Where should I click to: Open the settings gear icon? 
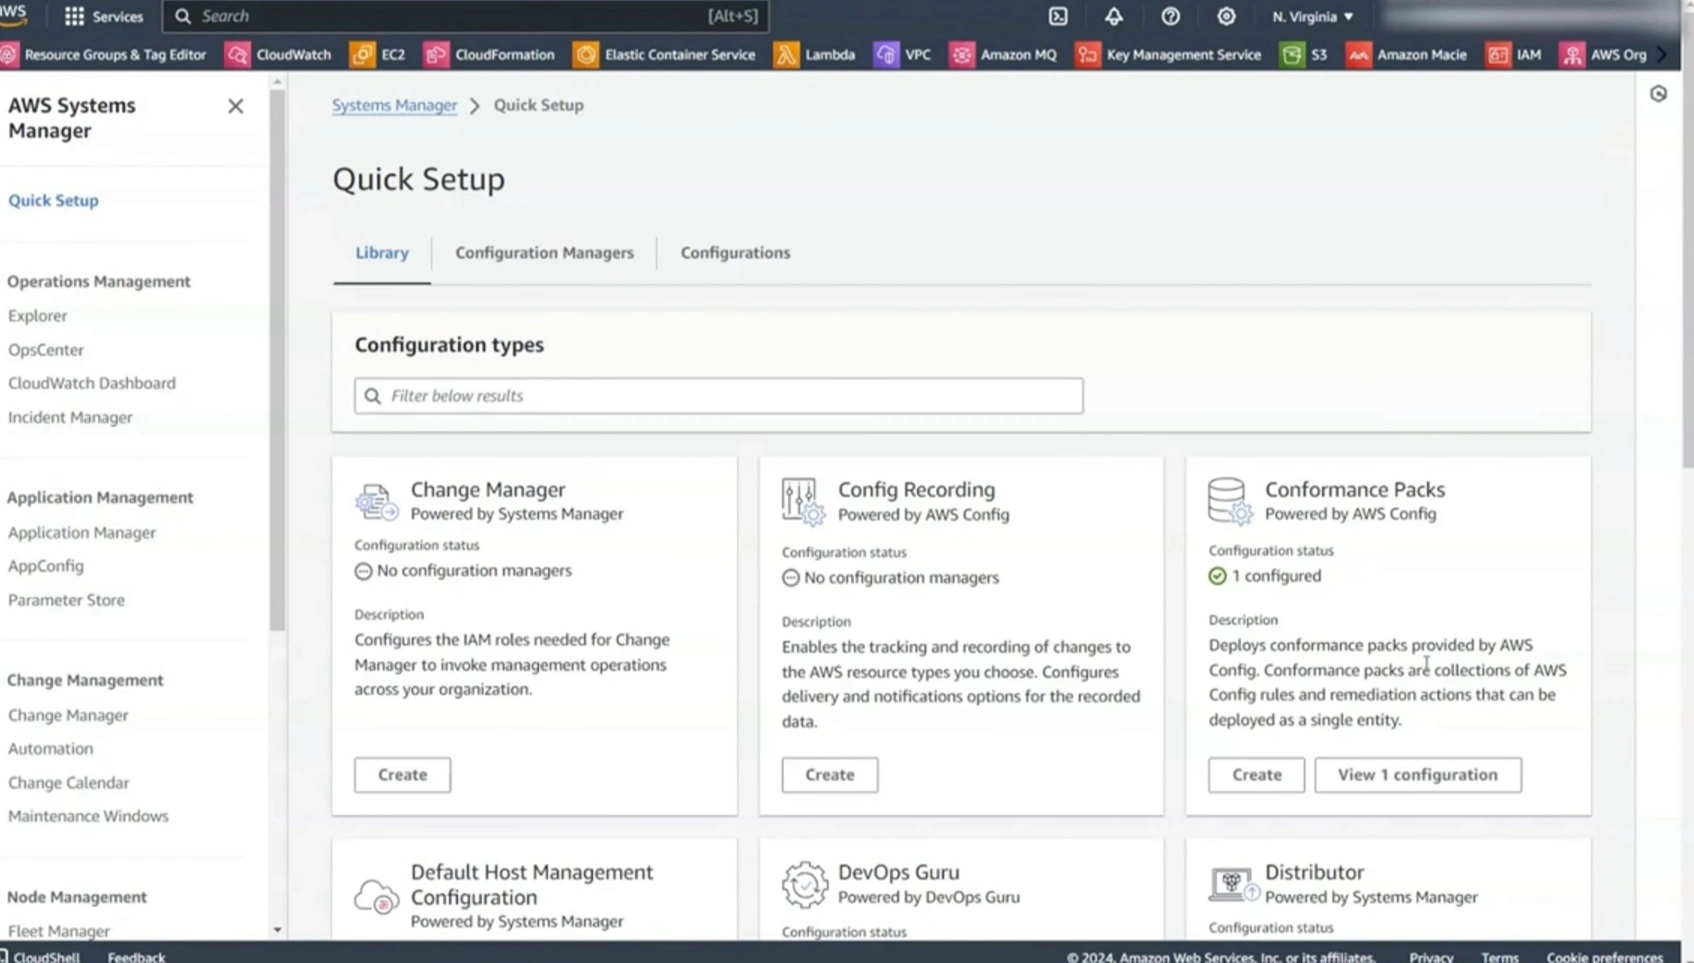coord(1226,16)
